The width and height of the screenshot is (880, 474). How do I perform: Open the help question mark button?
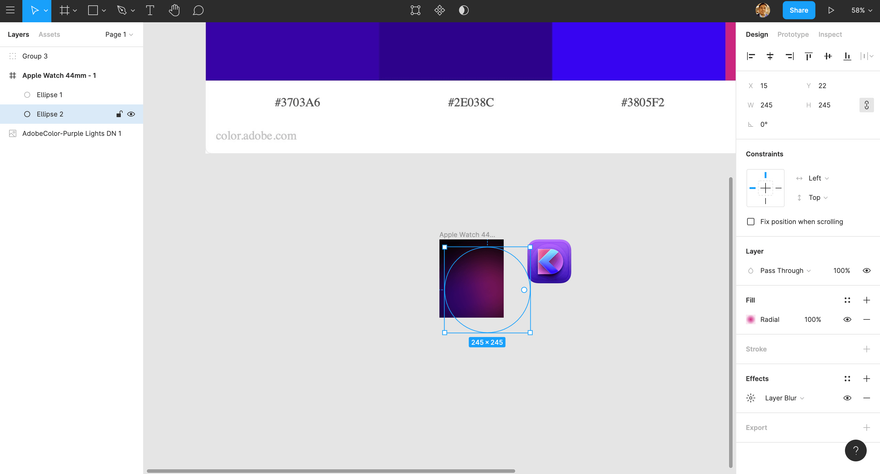click(855, 450)
